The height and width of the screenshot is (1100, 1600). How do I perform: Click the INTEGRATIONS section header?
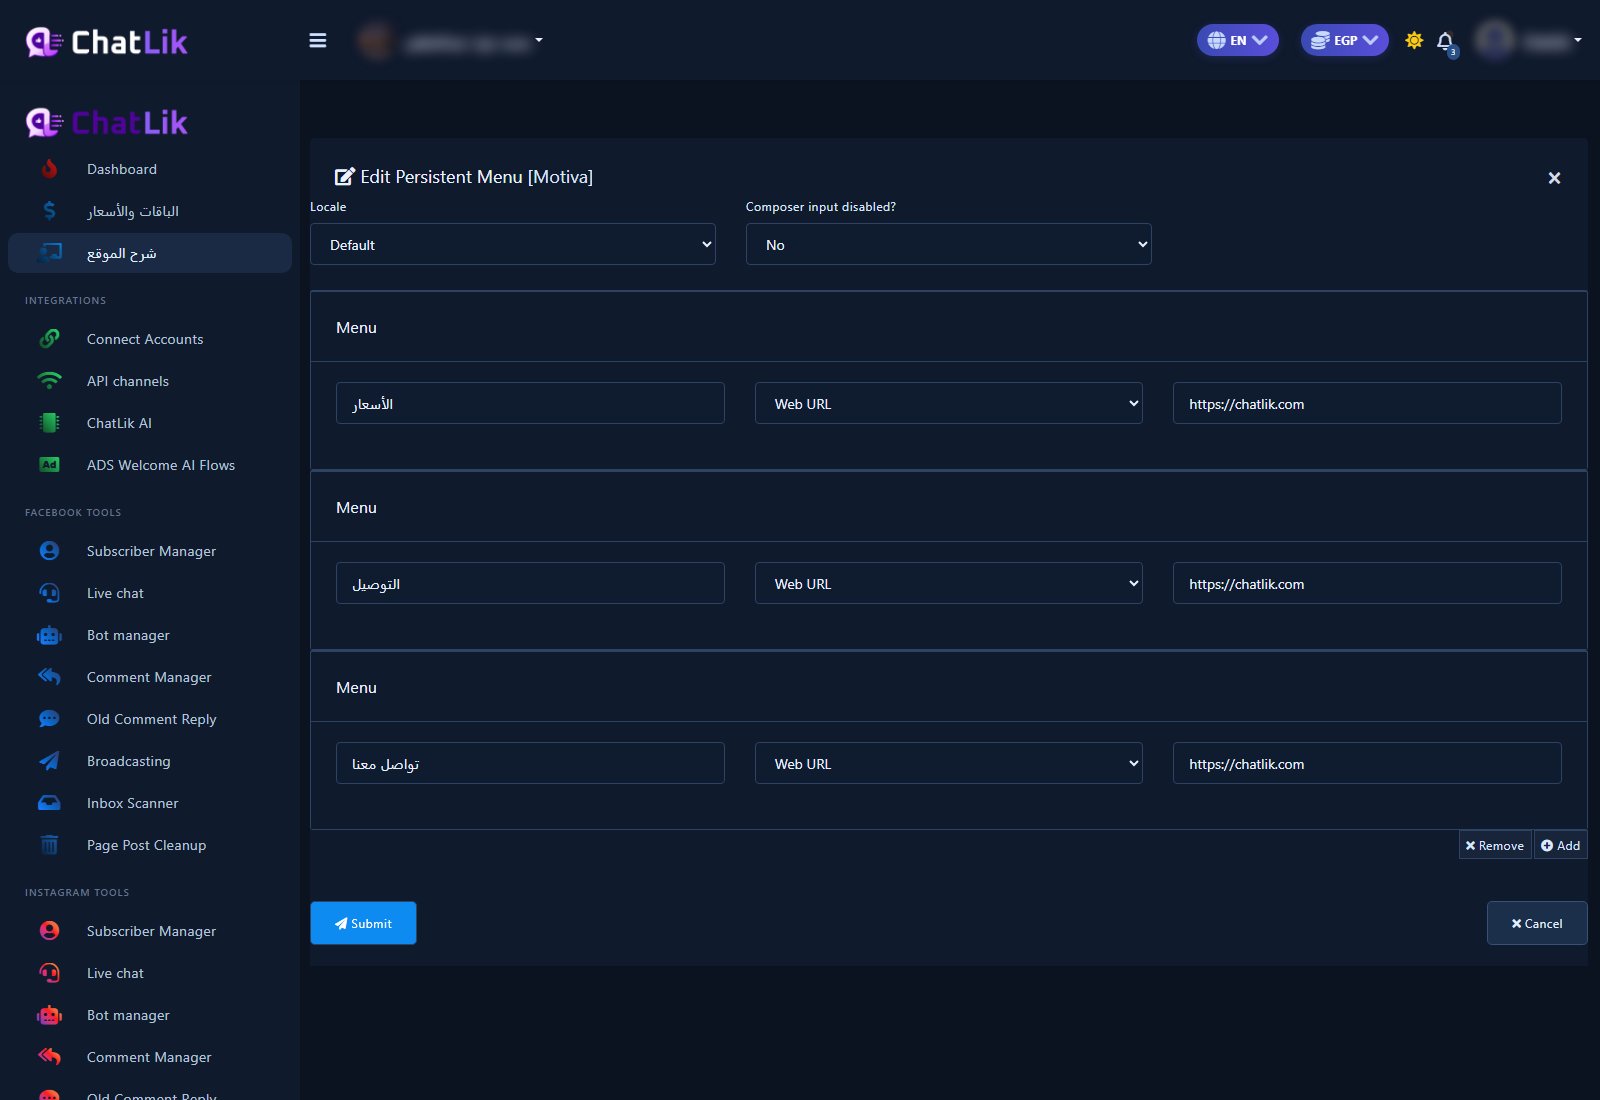[66, 301]
